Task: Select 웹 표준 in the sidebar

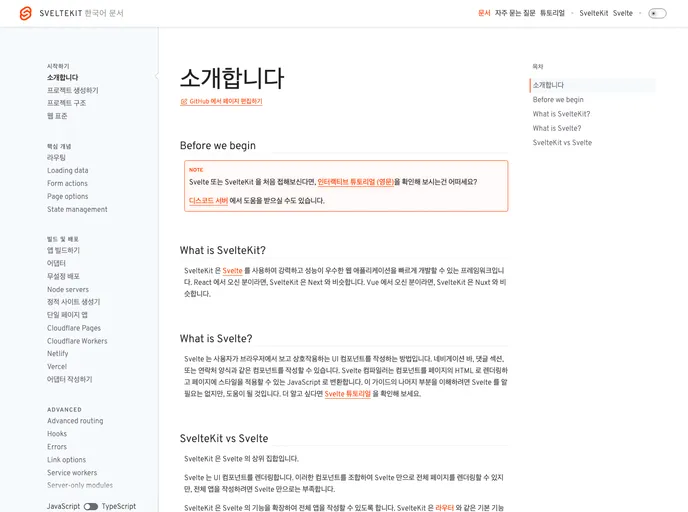Action: pyautogui.click(x=57, y=116)
